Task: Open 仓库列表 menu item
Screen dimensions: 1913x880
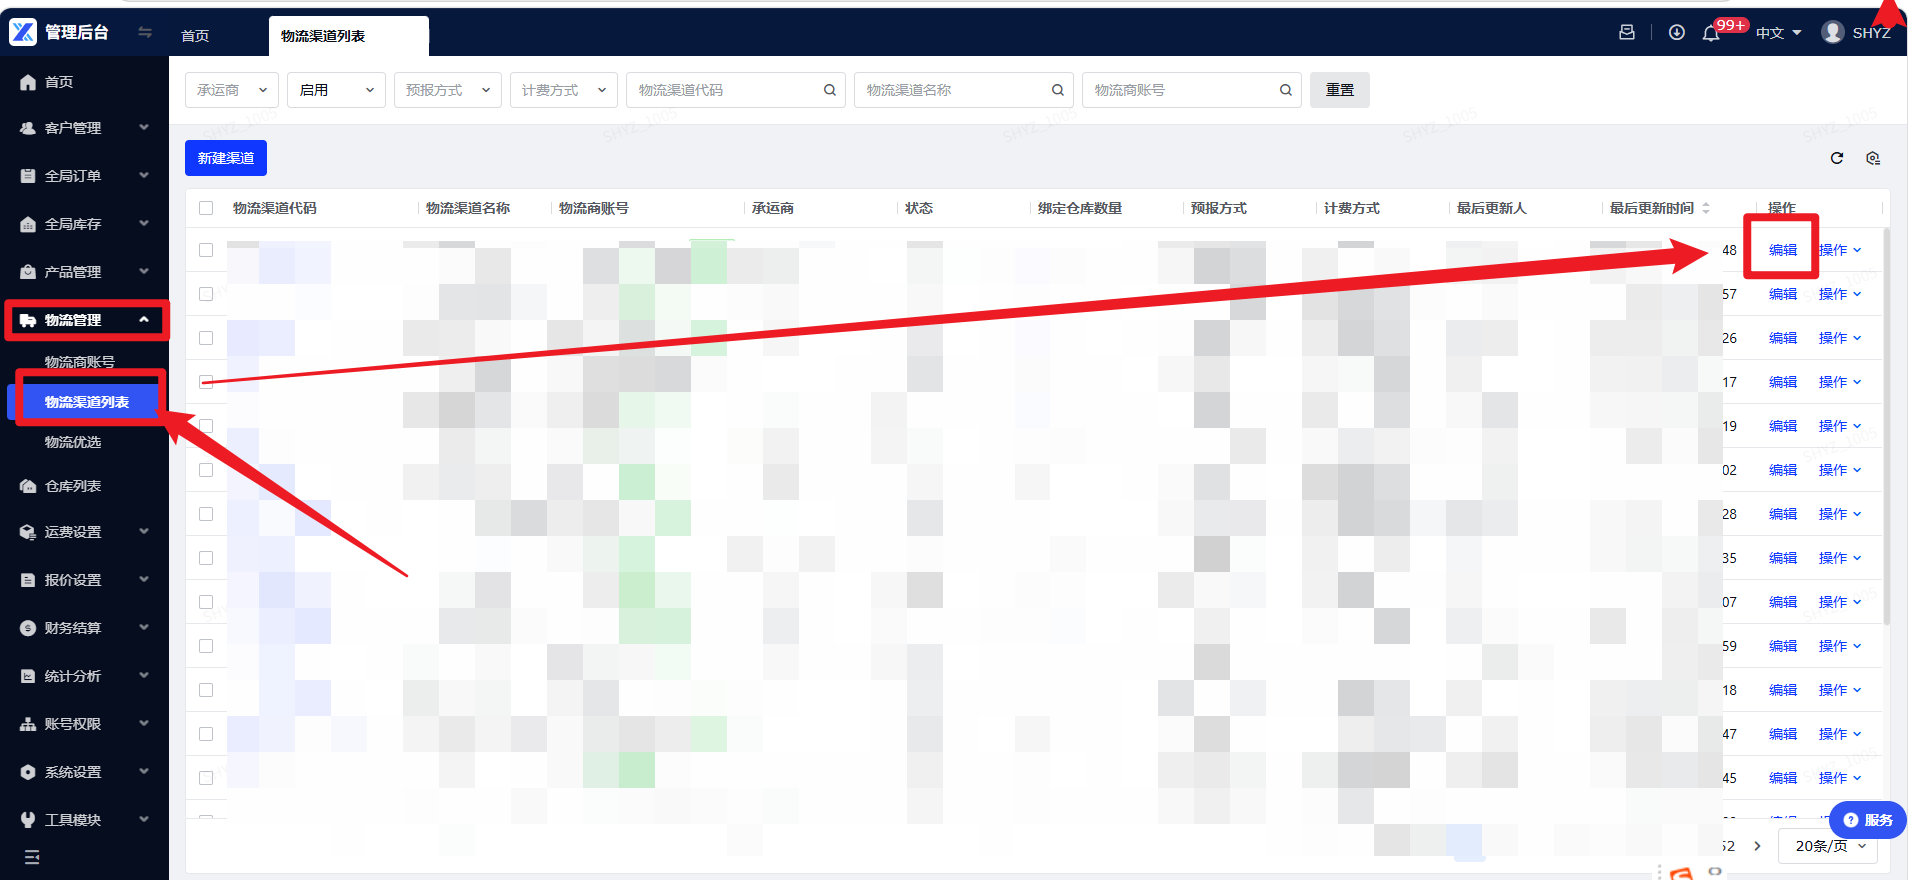Action: [73, 486]
